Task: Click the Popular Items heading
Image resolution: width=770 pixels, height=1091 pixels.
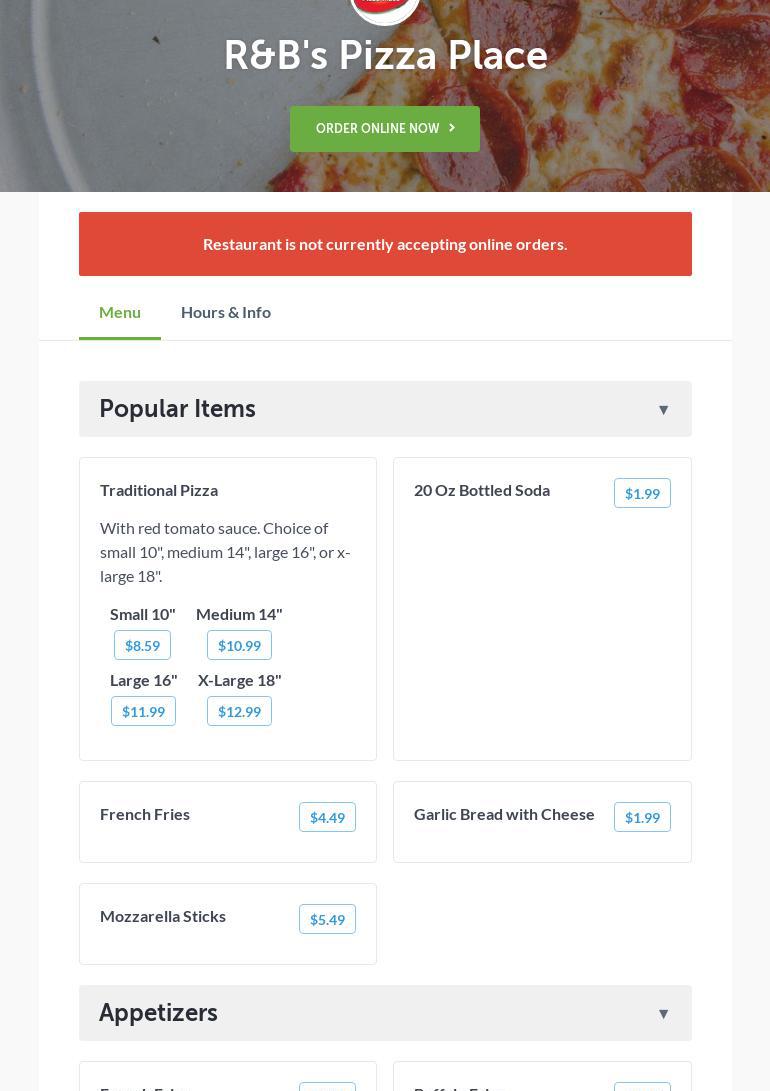Action: 178,409
